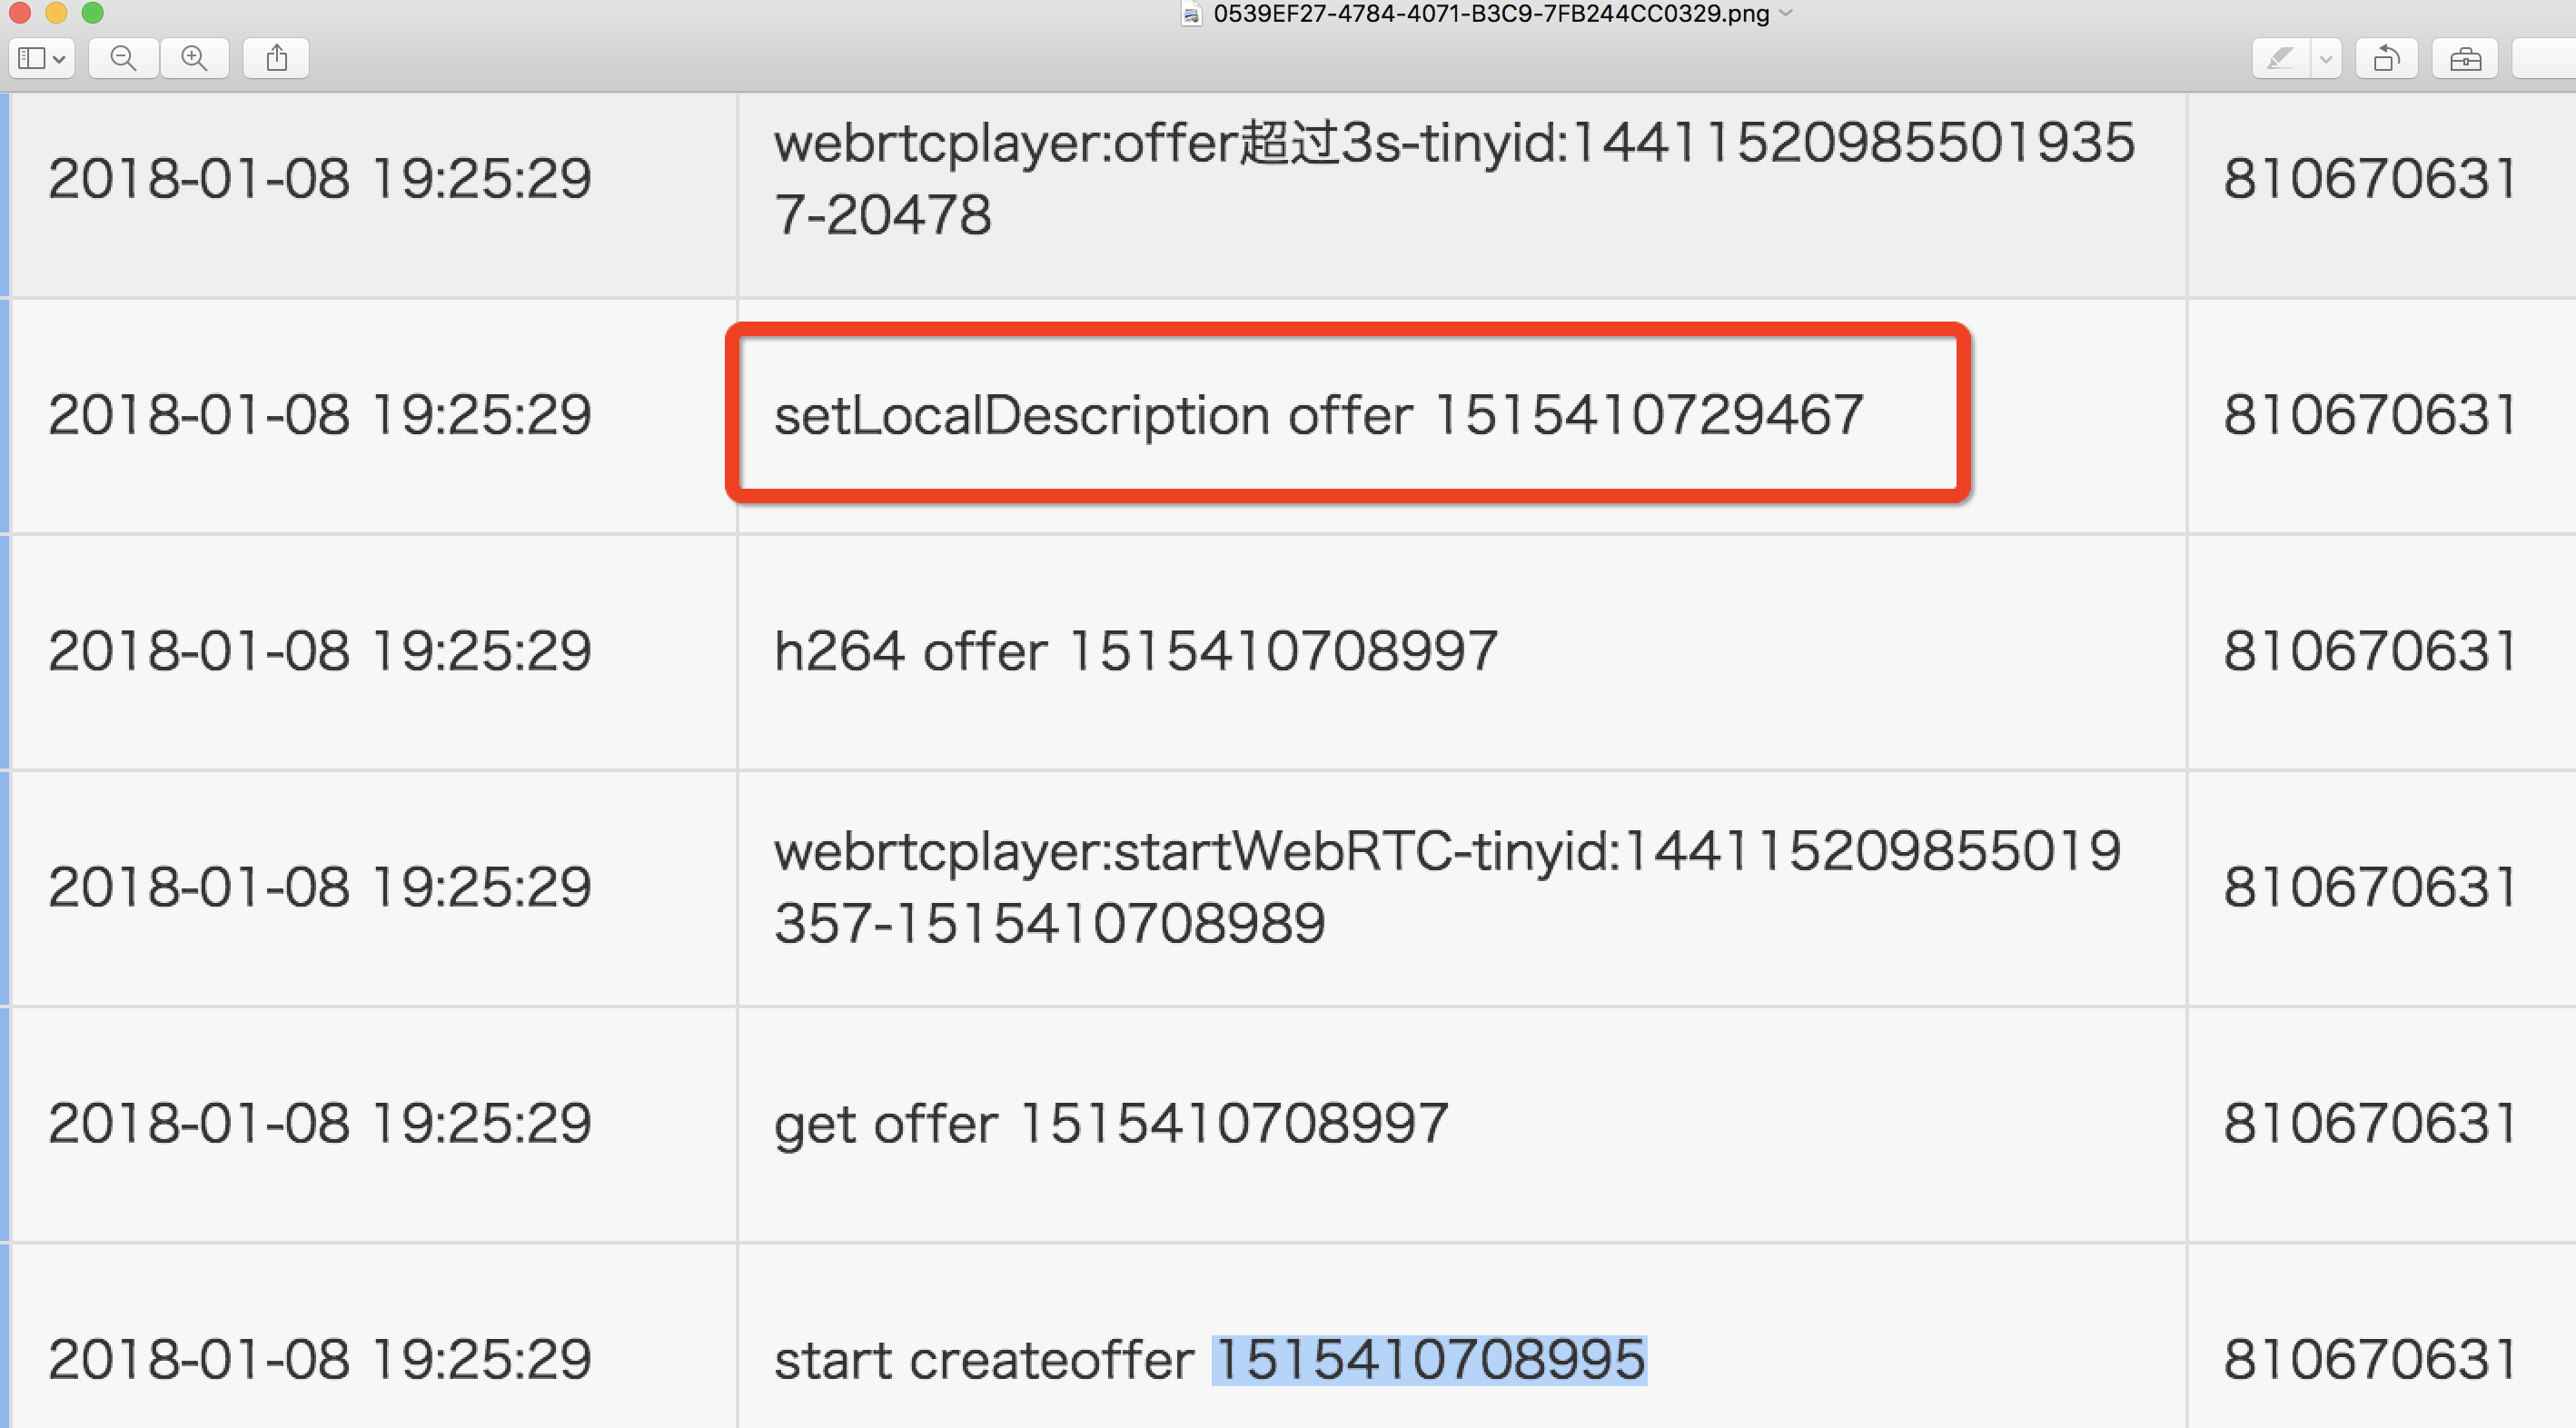
Task: Click the red-boxed setLocalDescription offer text
Action: coord(1320,413)
